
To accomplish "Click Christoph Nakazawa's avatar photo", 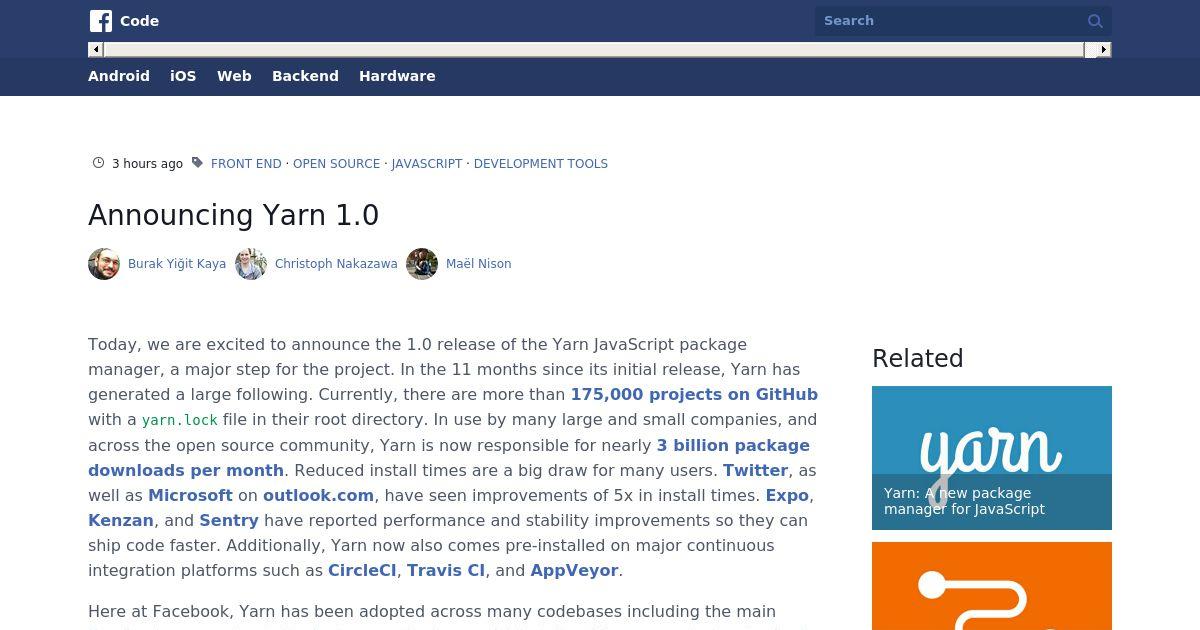I will coord(251,264).
